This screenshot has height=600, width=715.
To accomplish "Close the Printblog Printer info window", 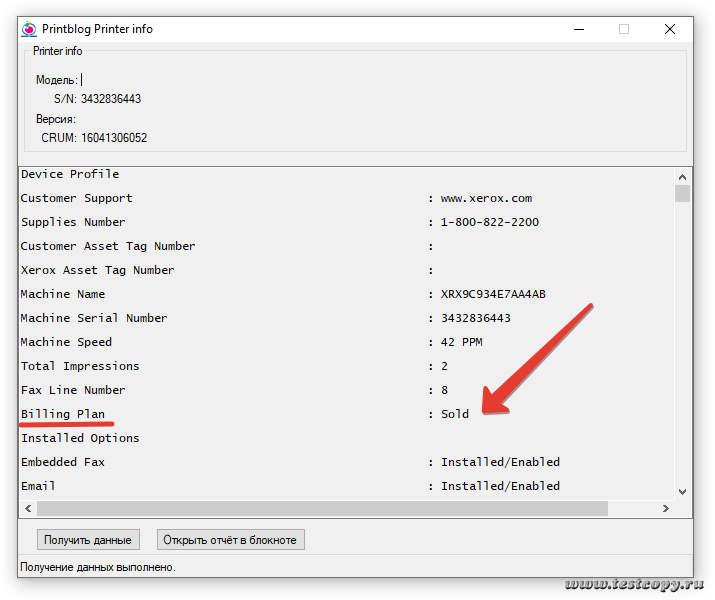I will tap(669, 29).
